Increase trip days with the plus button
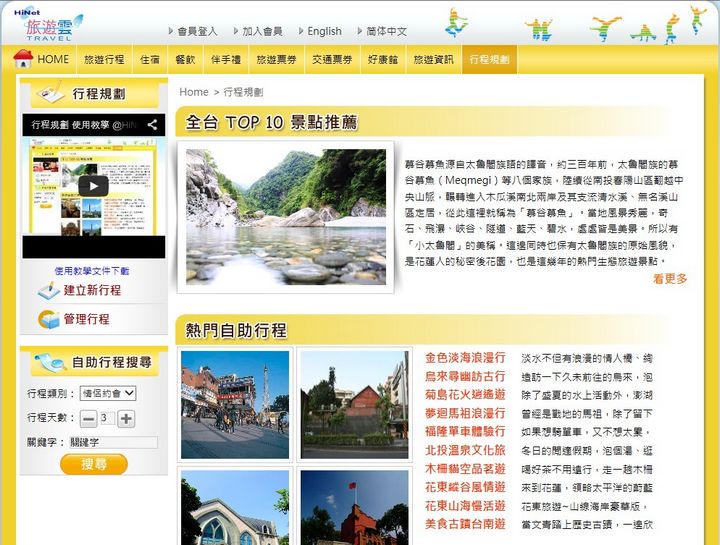This screenshot has width=720, height=545. (x=126, y=419)
